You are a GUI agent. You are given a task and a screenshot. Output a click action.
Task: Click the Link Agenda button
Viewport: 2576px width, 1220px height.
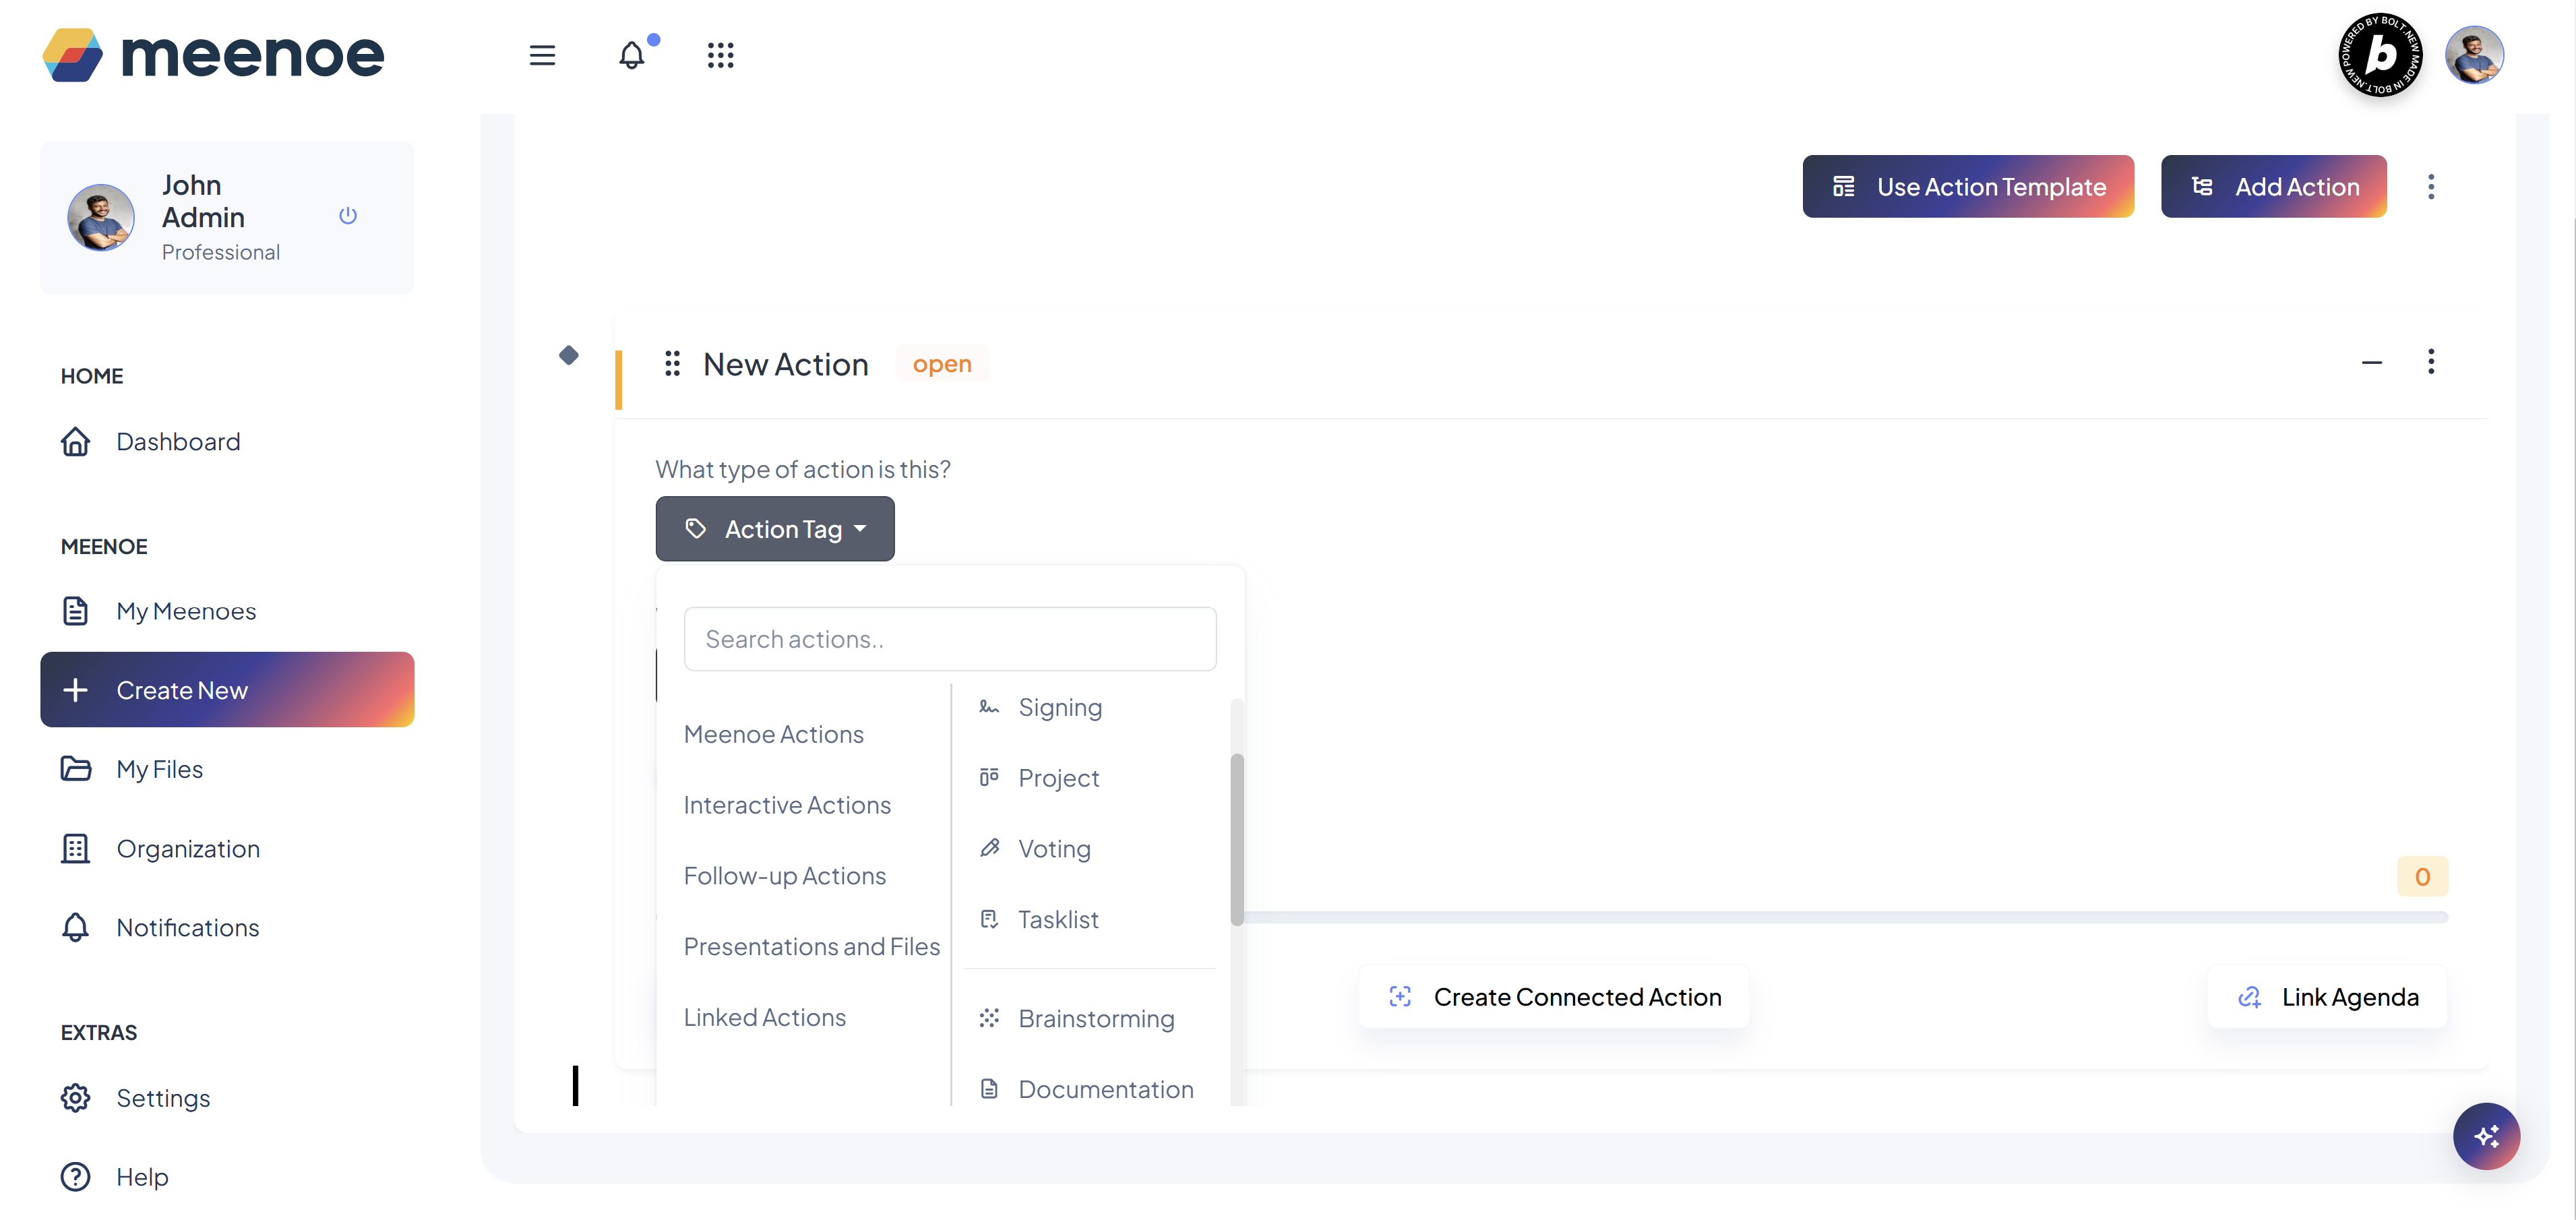point(2327,996)
